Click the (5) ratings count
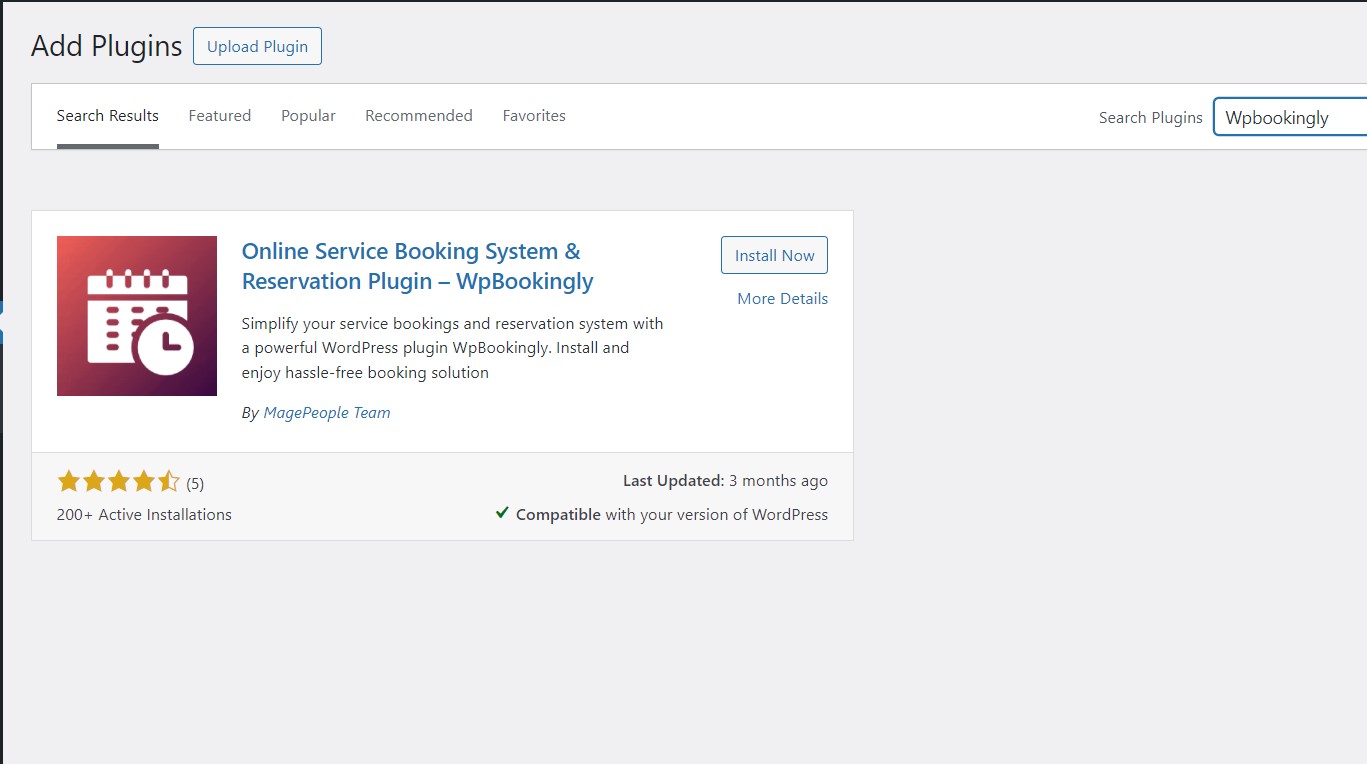The height and width of the screenshot is (764, 1367). (195, 484)
